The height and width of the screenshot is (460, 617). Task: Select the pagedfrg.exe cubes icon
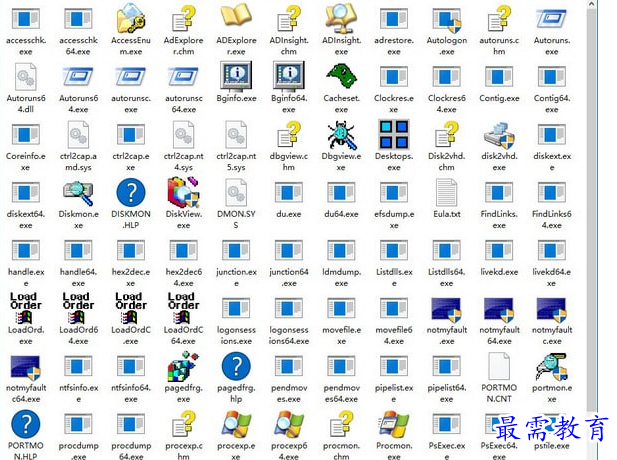tap(183, 367)
